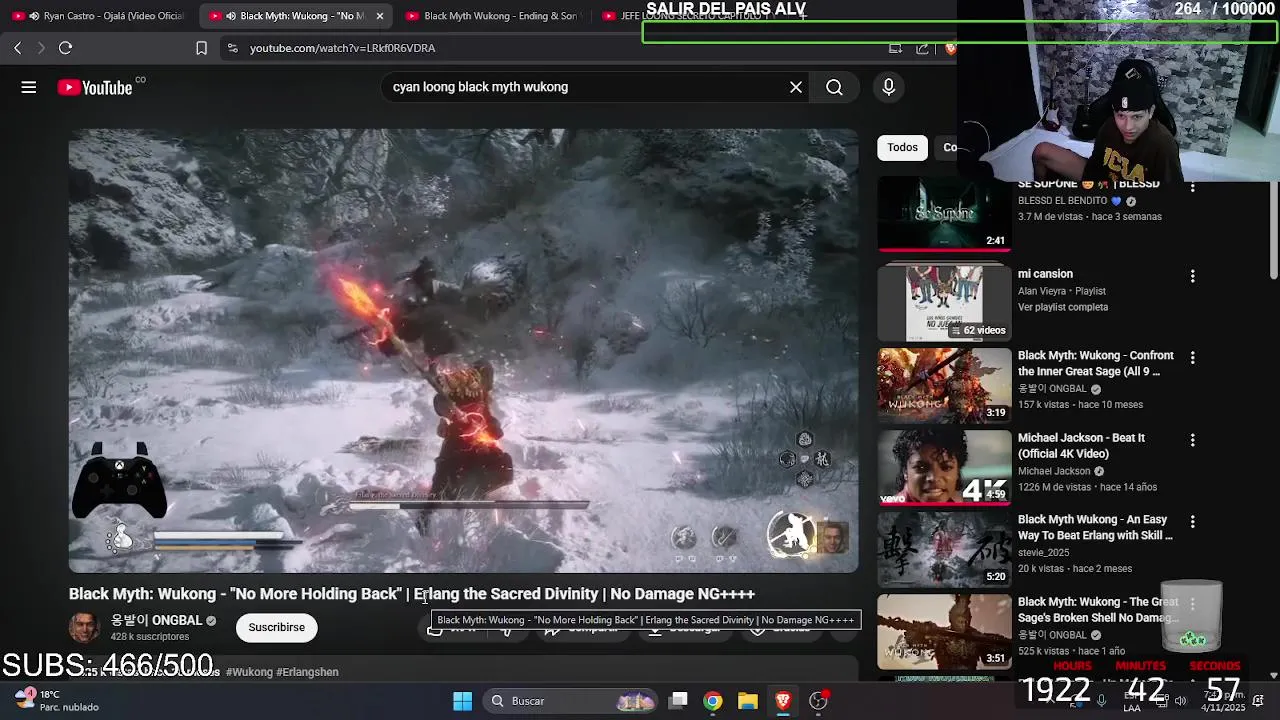Open Great Sage's Broken Shell thumbnail
The width and height of the screenshot is (1280, 720).
(944, 631)
